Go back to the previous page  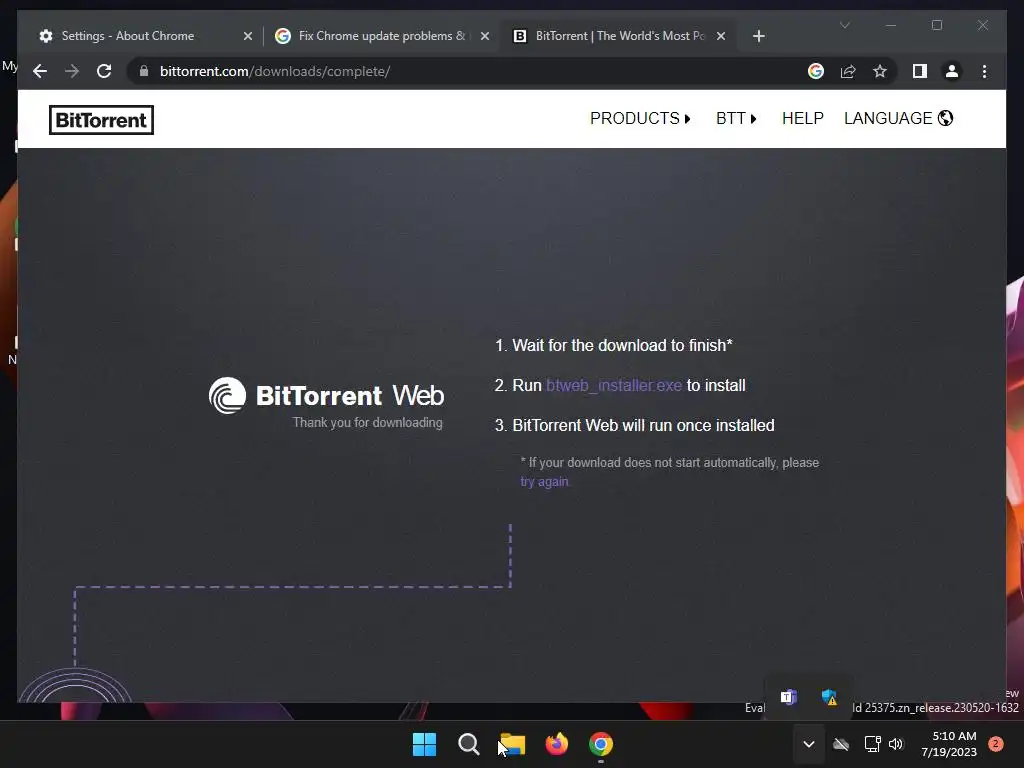point(40,71)
